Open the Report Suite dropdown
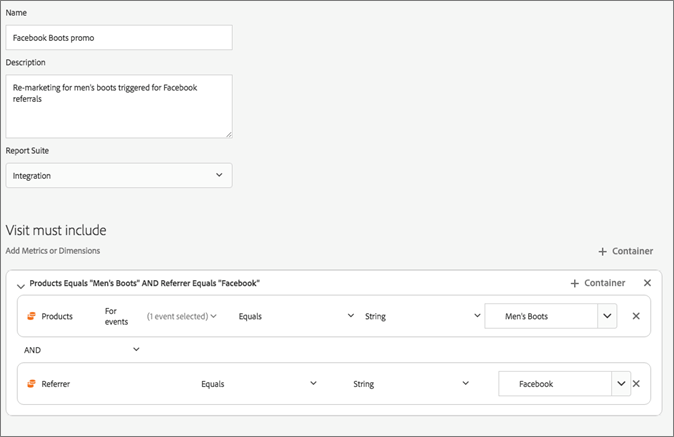Screen dimensions: 674x437 click(119, 175)
